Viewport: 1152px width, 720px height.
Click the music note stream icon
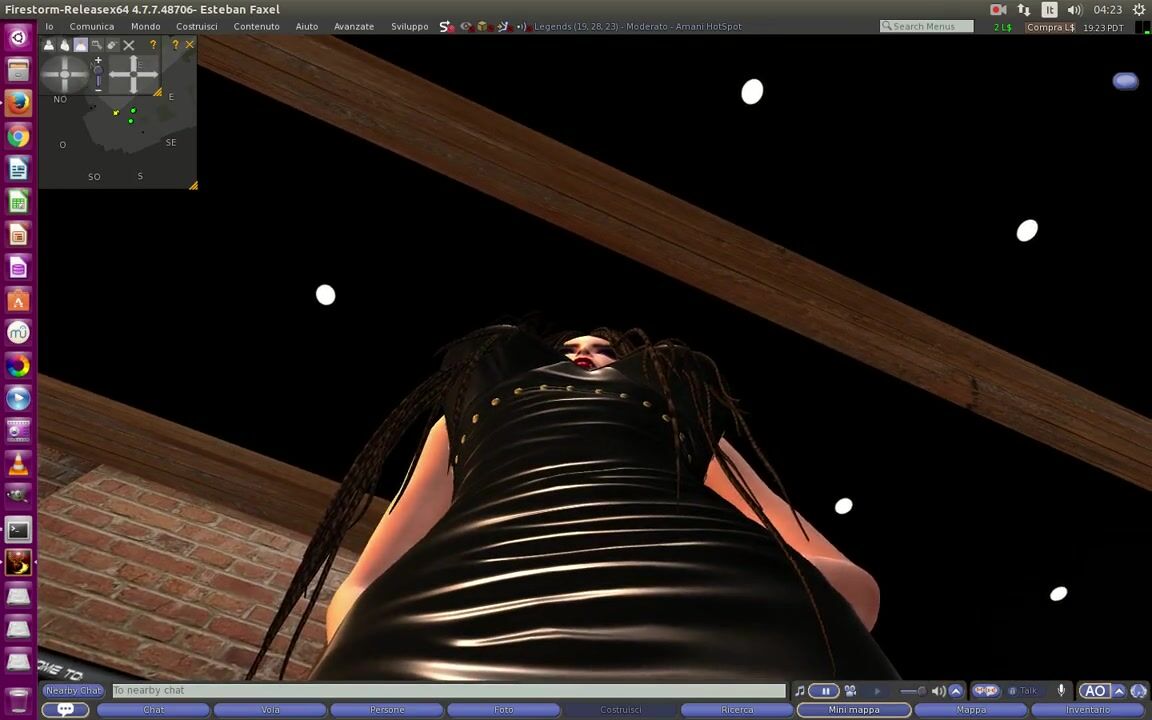[x=800, y=691]
